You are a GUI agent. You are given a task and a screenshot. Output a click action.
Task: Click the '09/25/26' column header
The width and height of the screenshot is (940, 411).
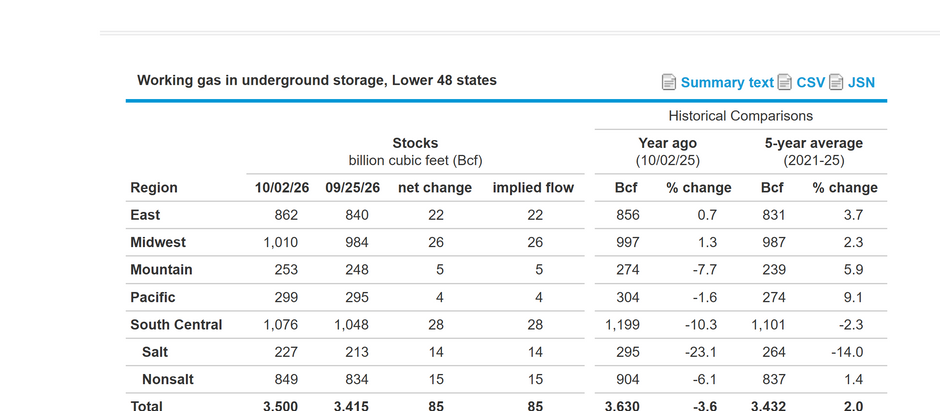(x=352, y=188)
